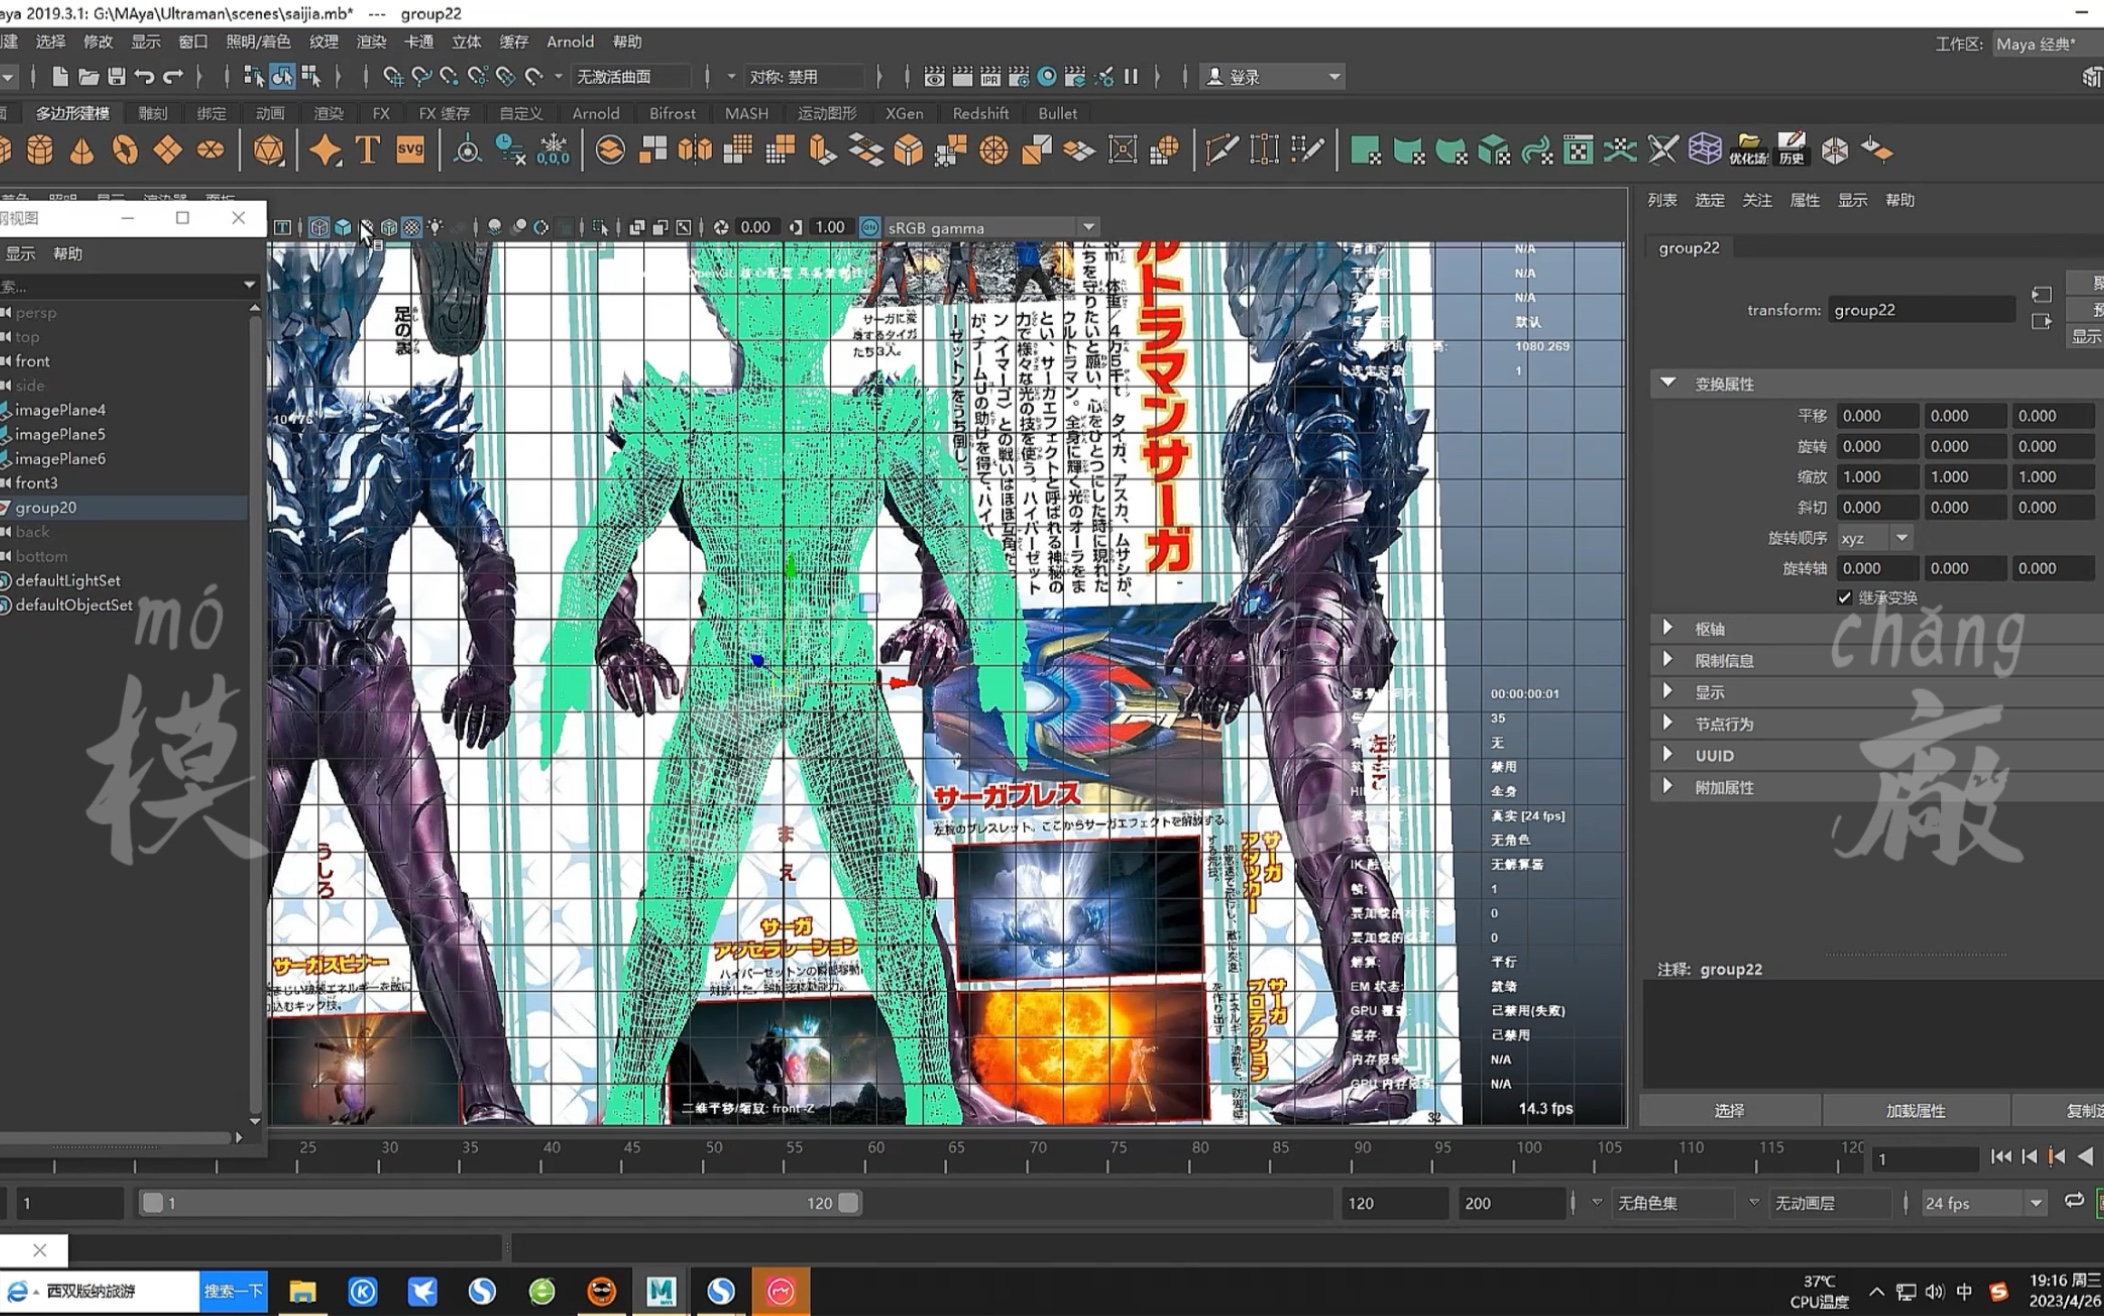
Task: Click the redo arrow icon
Action: (x=173, y=77)
